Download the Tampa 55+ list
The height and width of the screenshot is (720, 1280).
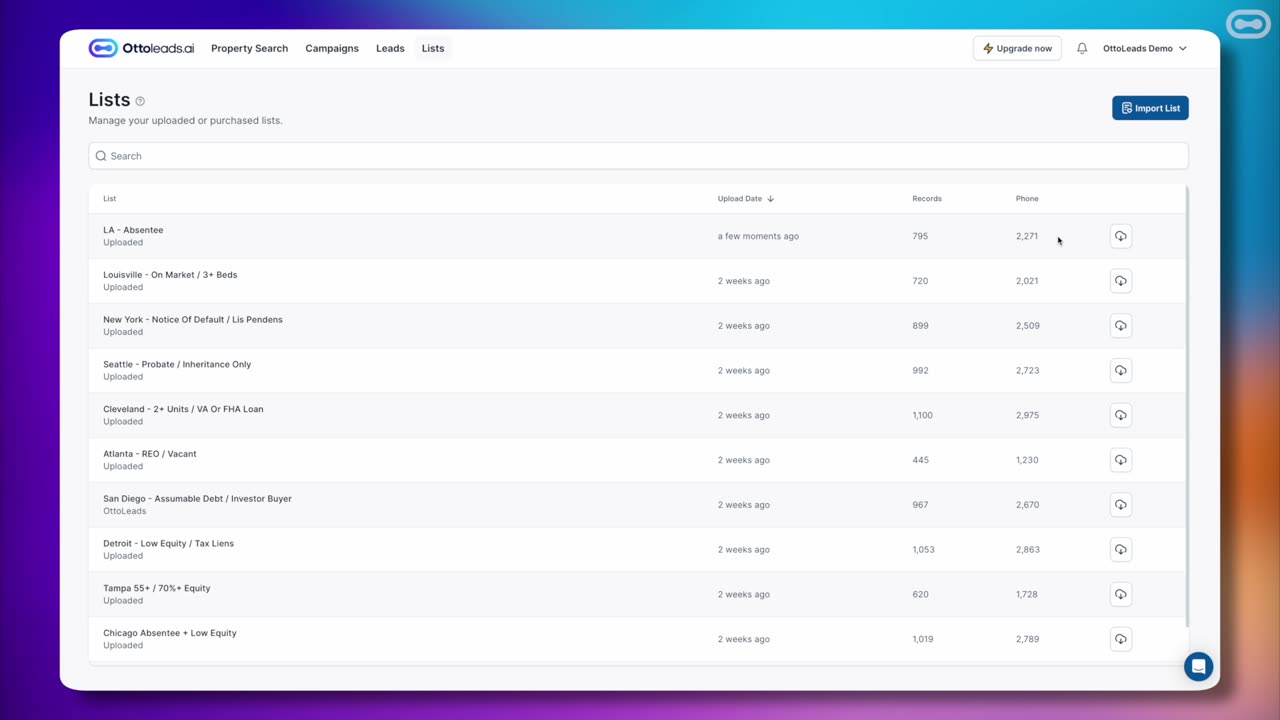pyautogui.click(x=1120, y=594)
